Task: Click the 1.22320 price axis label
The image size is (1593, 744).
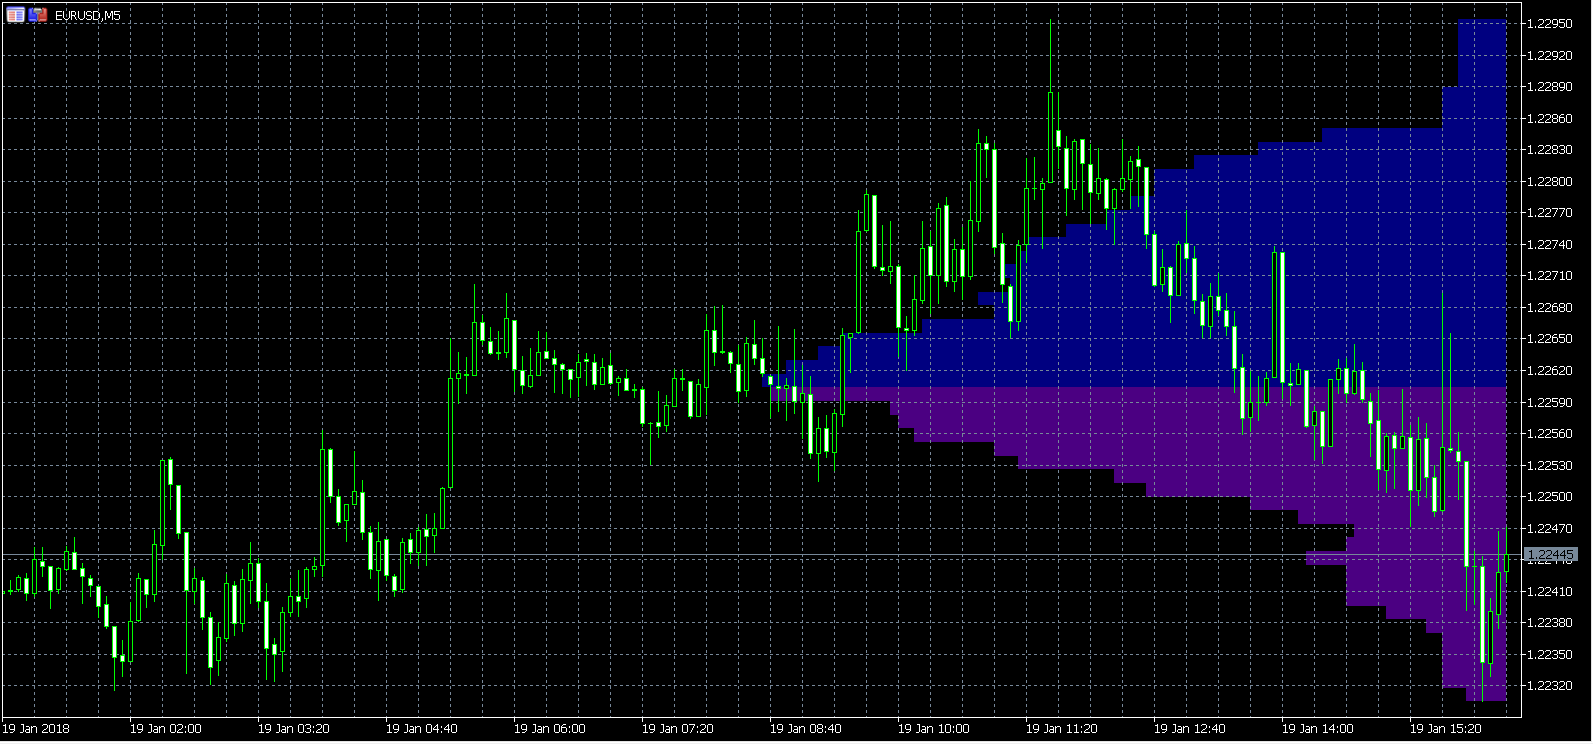Action: 1550,686
